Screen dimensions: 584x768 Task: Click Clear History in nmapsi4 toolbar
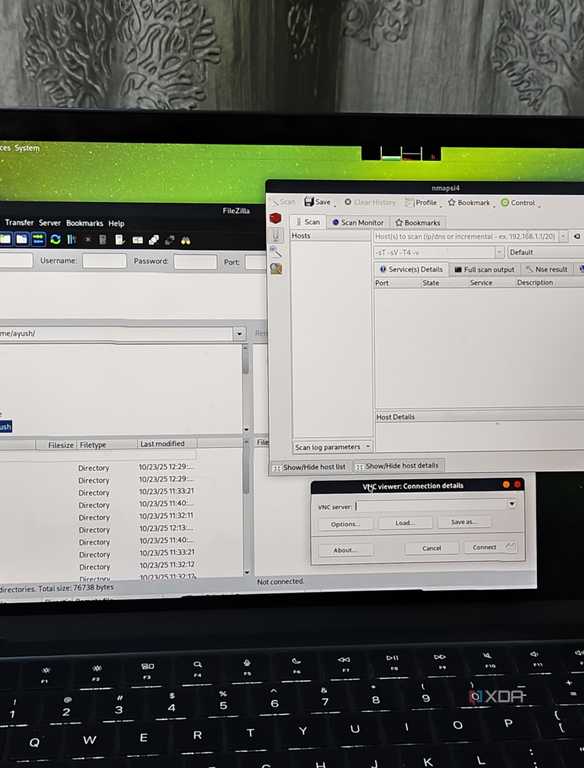coord(370,202)
